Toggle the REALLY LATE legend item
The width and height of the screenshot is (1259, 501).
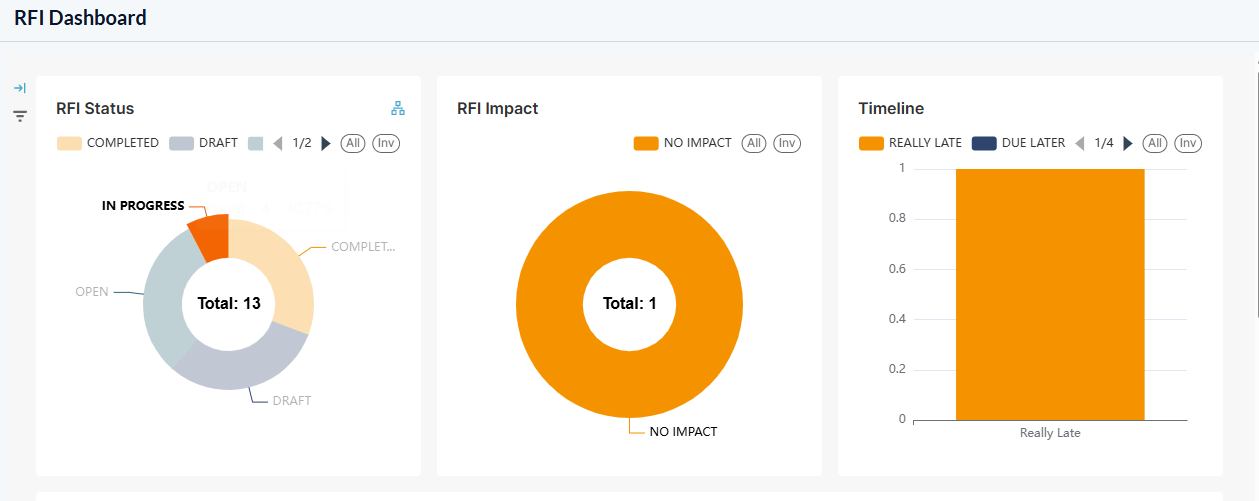910,143
